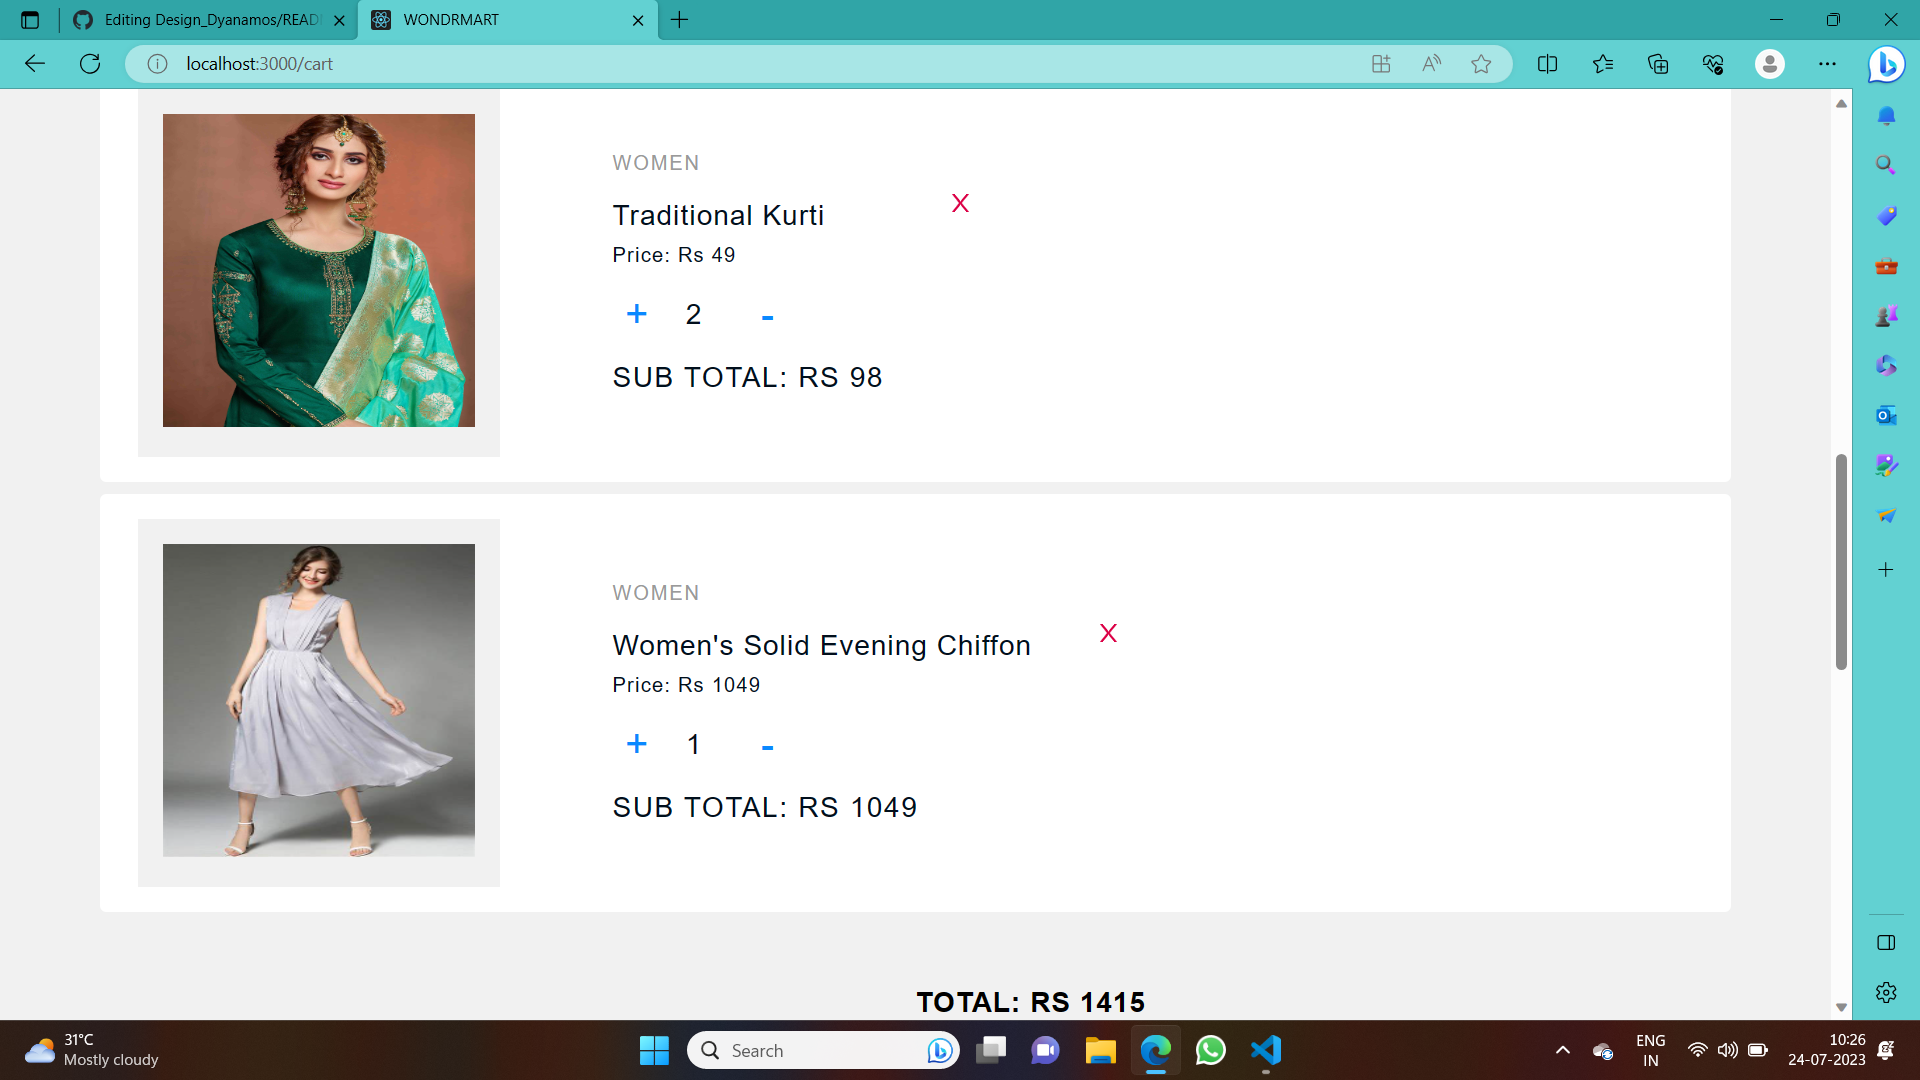Click the localhost:3000/cart address bar

tap(700, 64)
